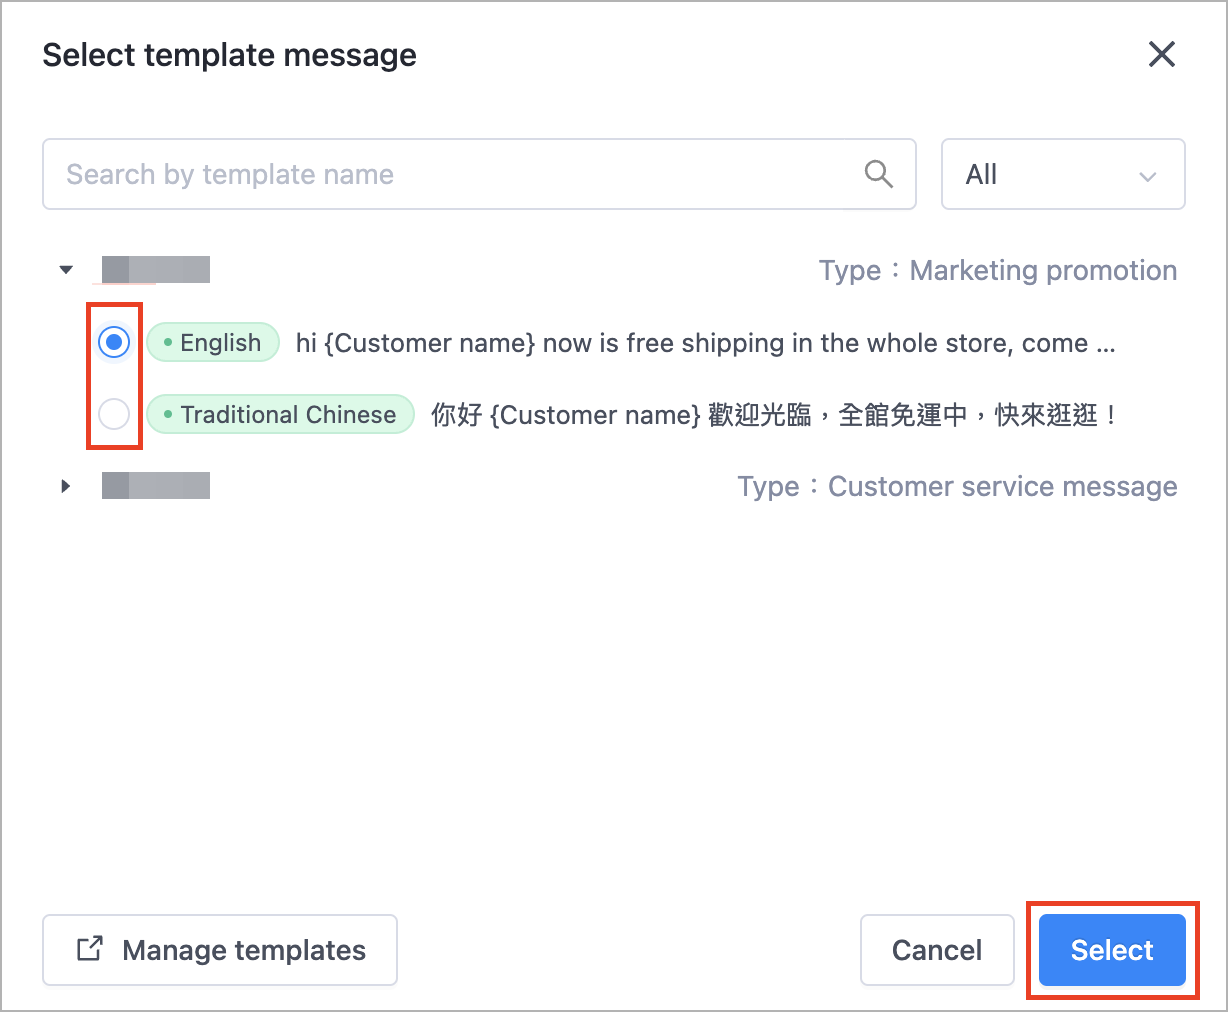Expand the Customer service message template group
1228x1012 pixels.
[x=66, y=486]
